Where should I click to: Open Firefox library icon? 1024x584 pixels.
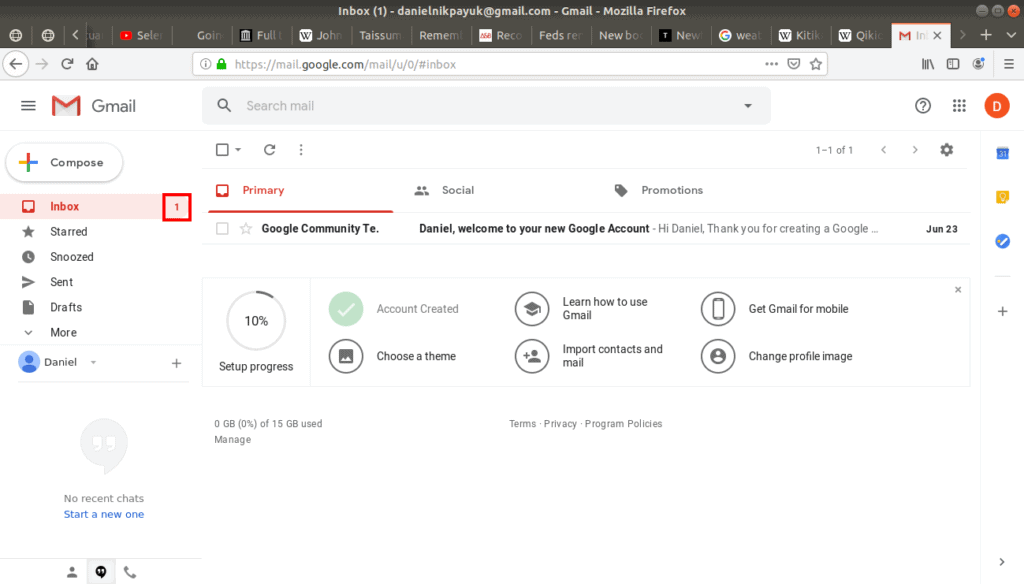(927, 64)
